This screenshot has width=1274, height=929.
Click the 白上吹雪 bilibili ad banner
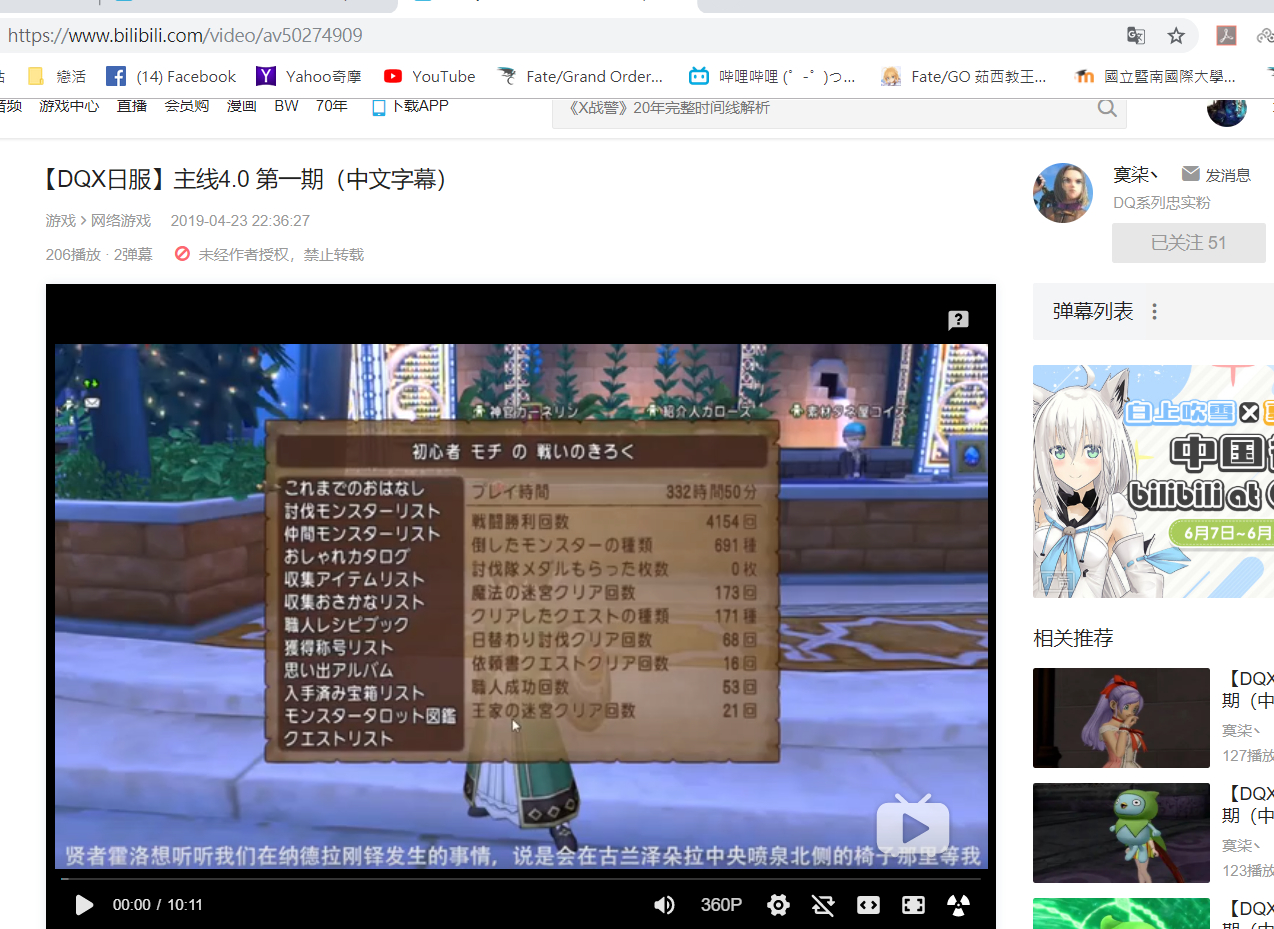1153,481
